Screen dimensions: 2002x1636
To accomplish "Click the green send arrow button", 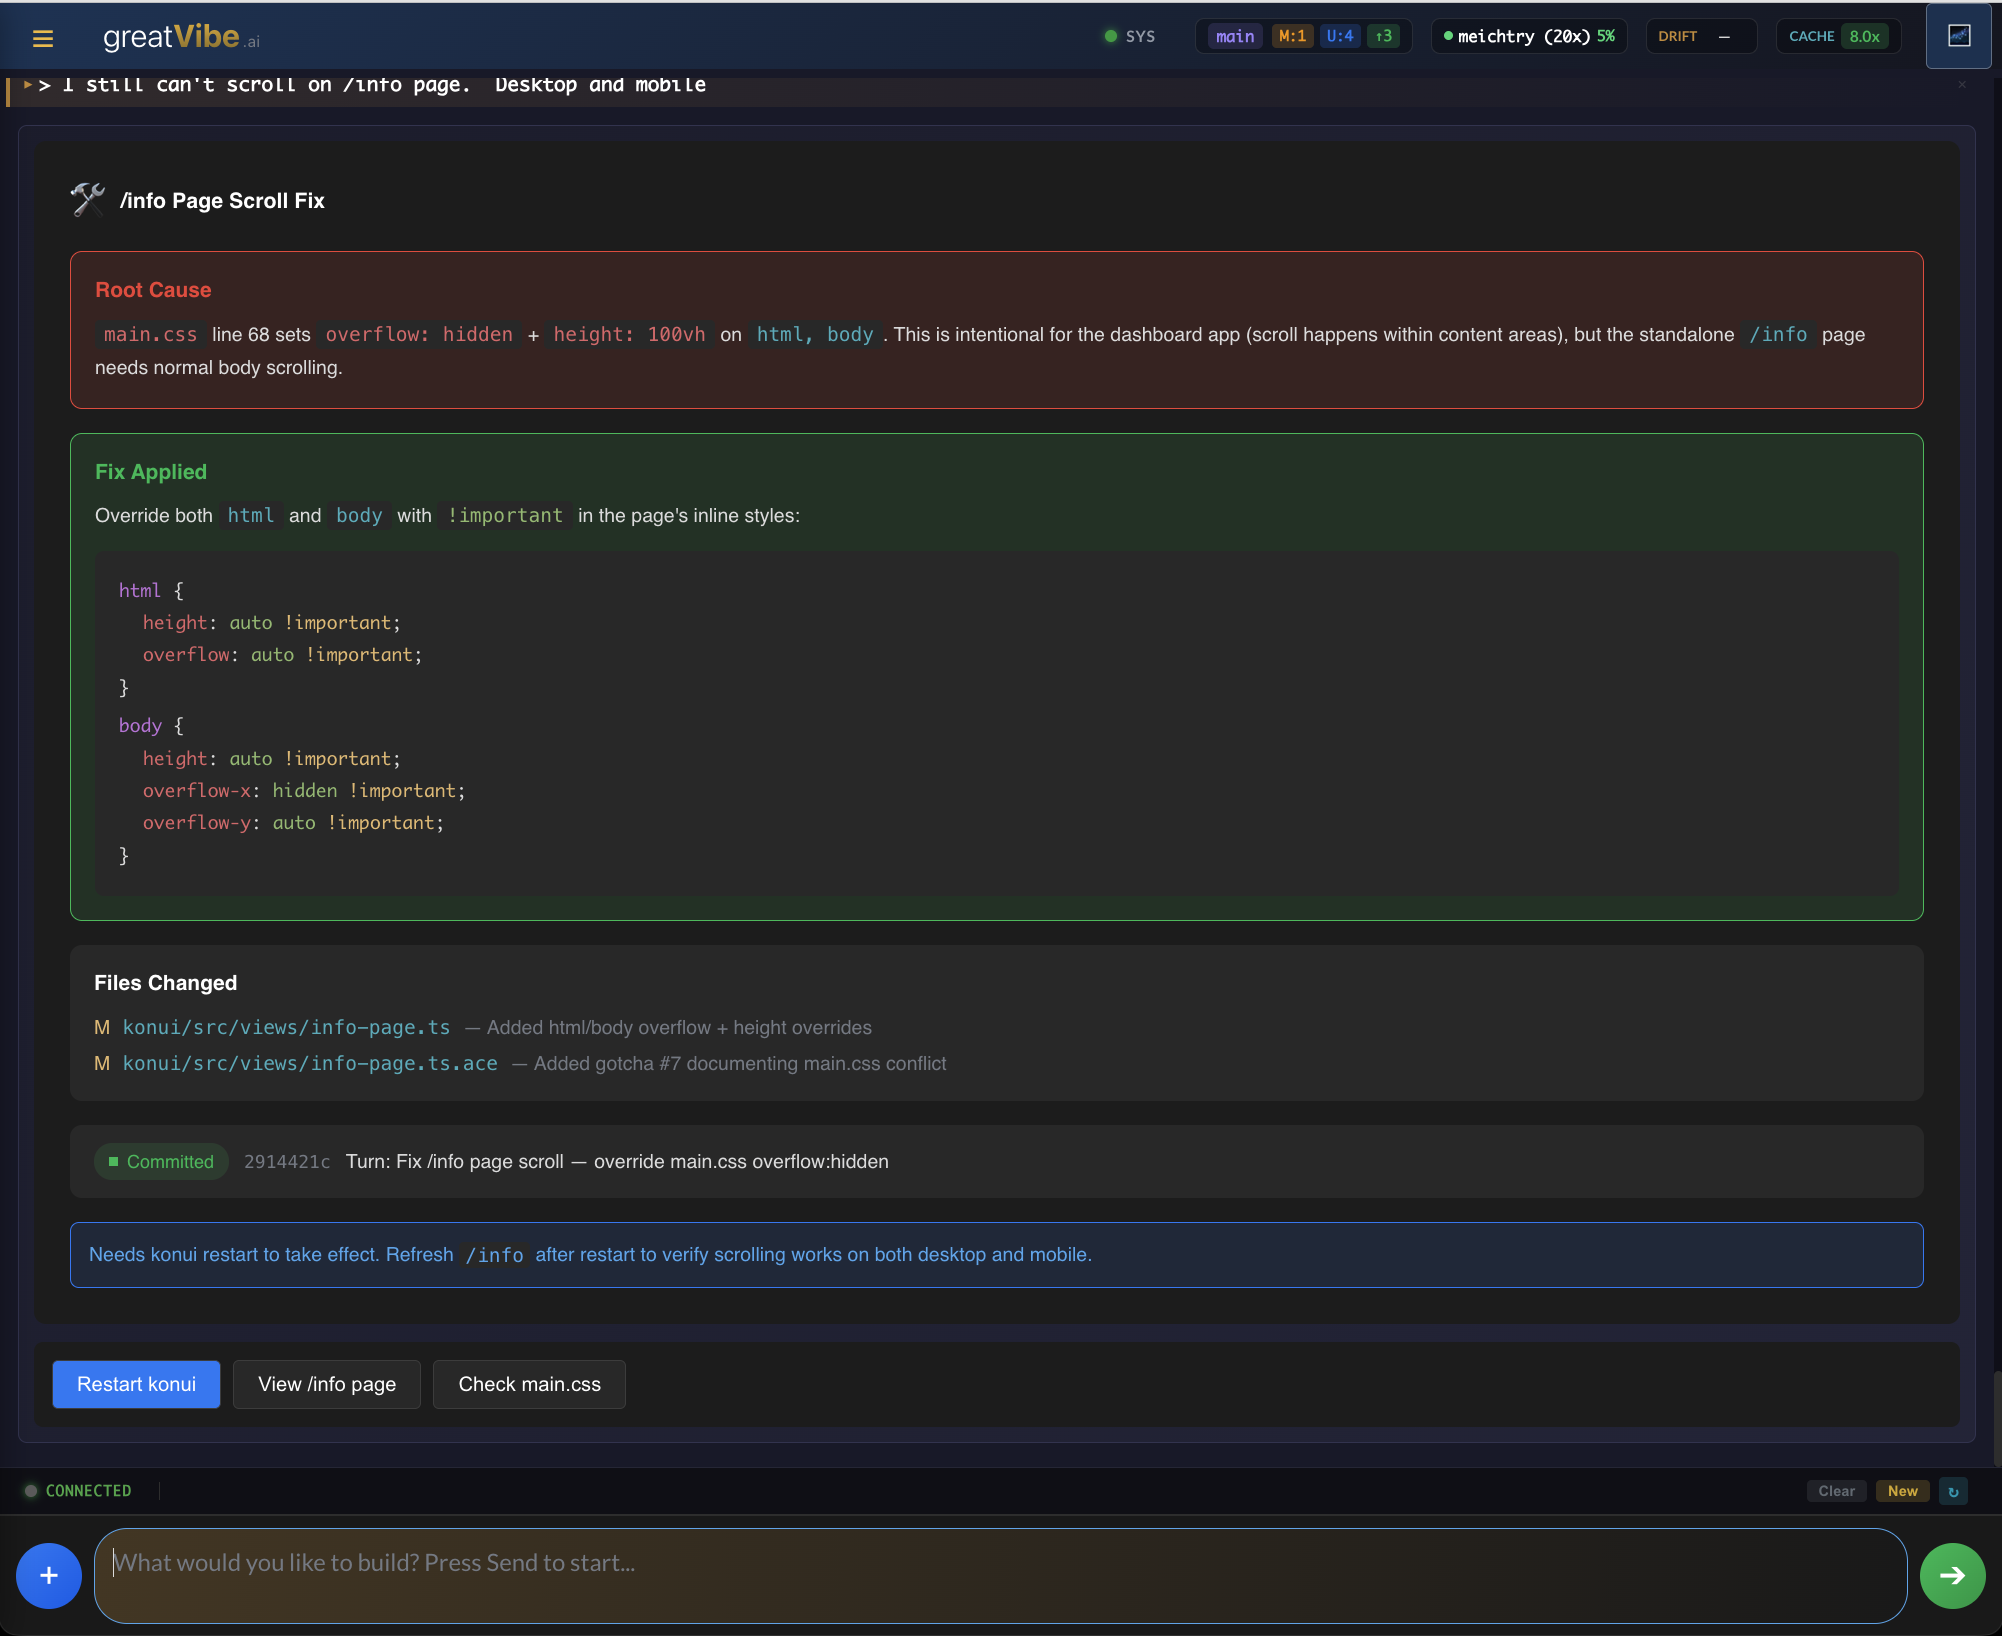I will (1952, 1575).
